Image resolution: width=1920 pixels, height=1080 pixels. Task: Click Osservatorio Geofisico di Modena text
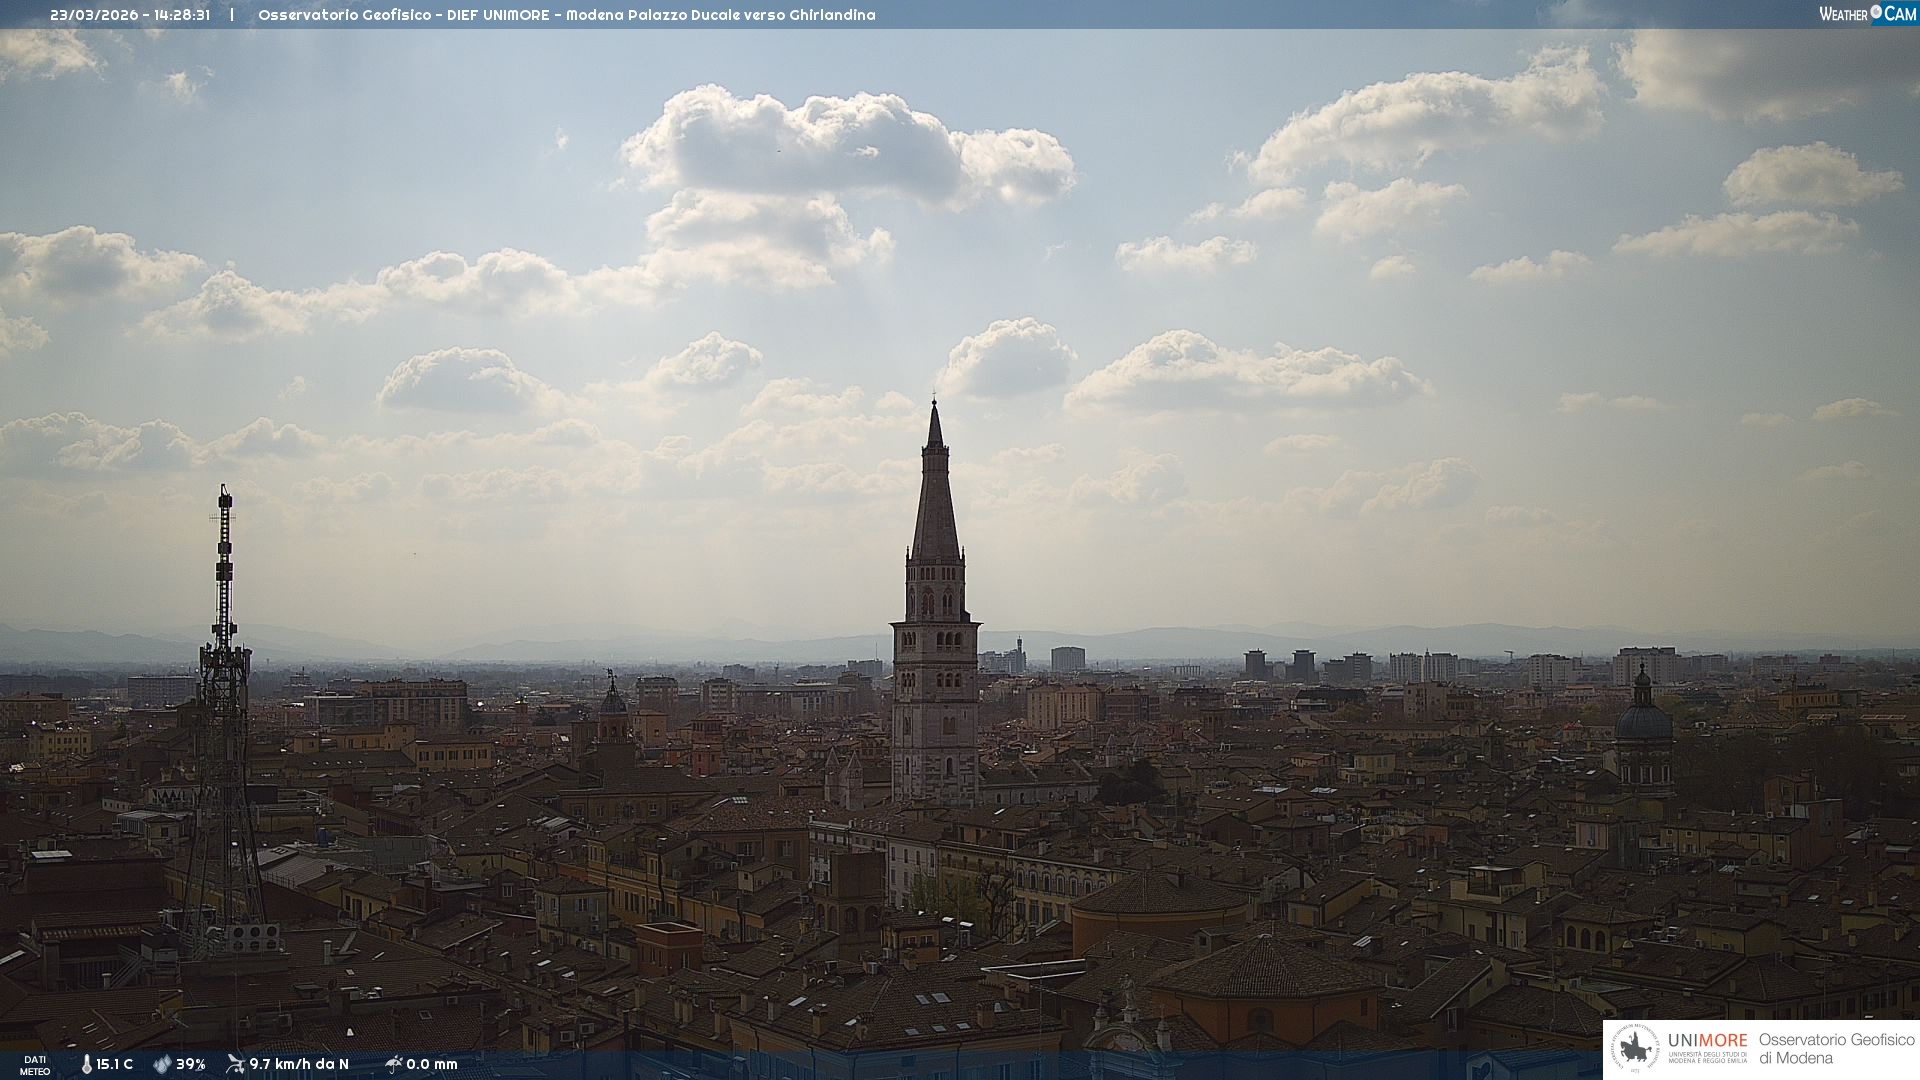pyautogui.click(x=1836, y=1049)
